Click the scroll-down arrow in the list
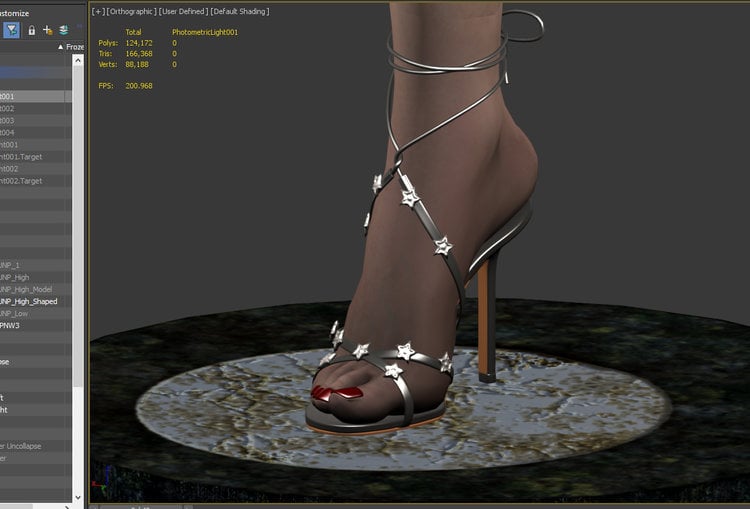This screenshot has height=509, width=750. (78, 498)
